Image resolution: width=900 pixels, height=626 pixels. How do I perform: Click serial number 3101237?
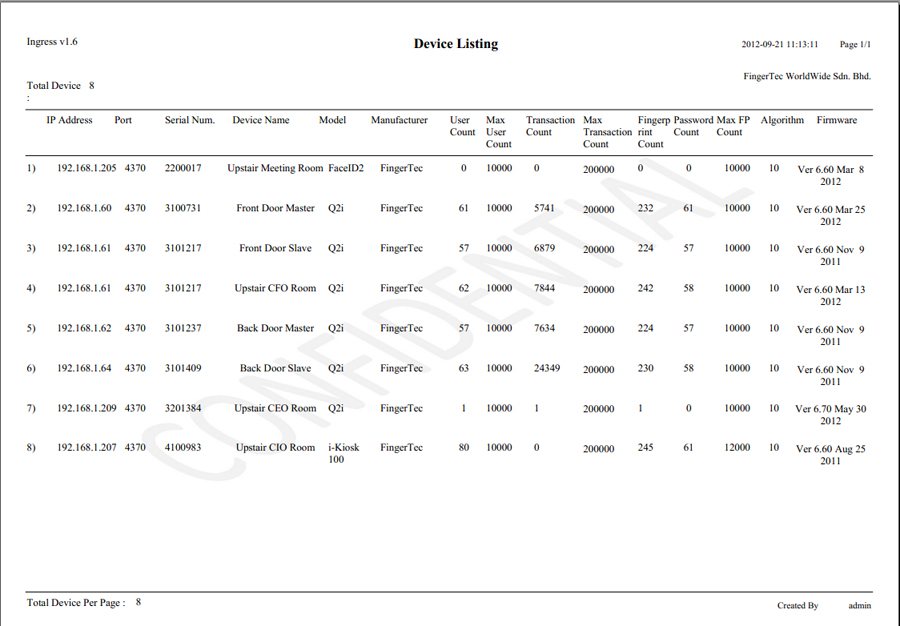click(x=183, y=328)
